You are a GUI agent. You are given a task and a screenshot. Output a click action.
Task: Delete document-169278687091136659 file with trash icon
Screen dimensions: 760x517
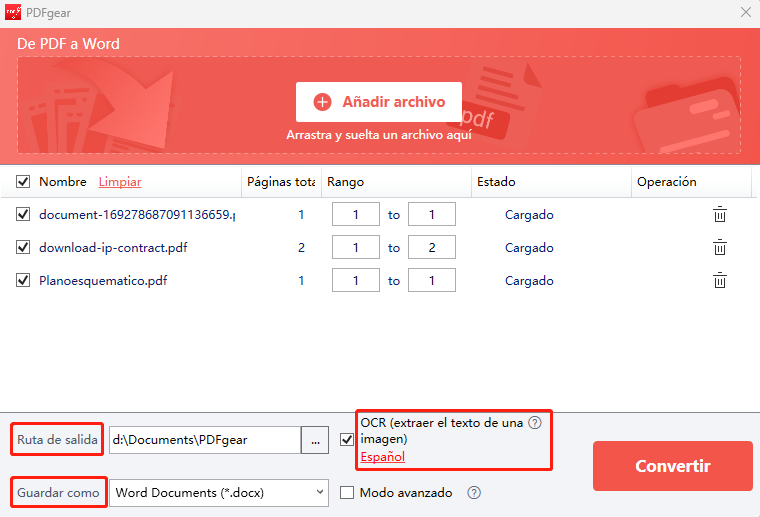click(x=719, y=215)
